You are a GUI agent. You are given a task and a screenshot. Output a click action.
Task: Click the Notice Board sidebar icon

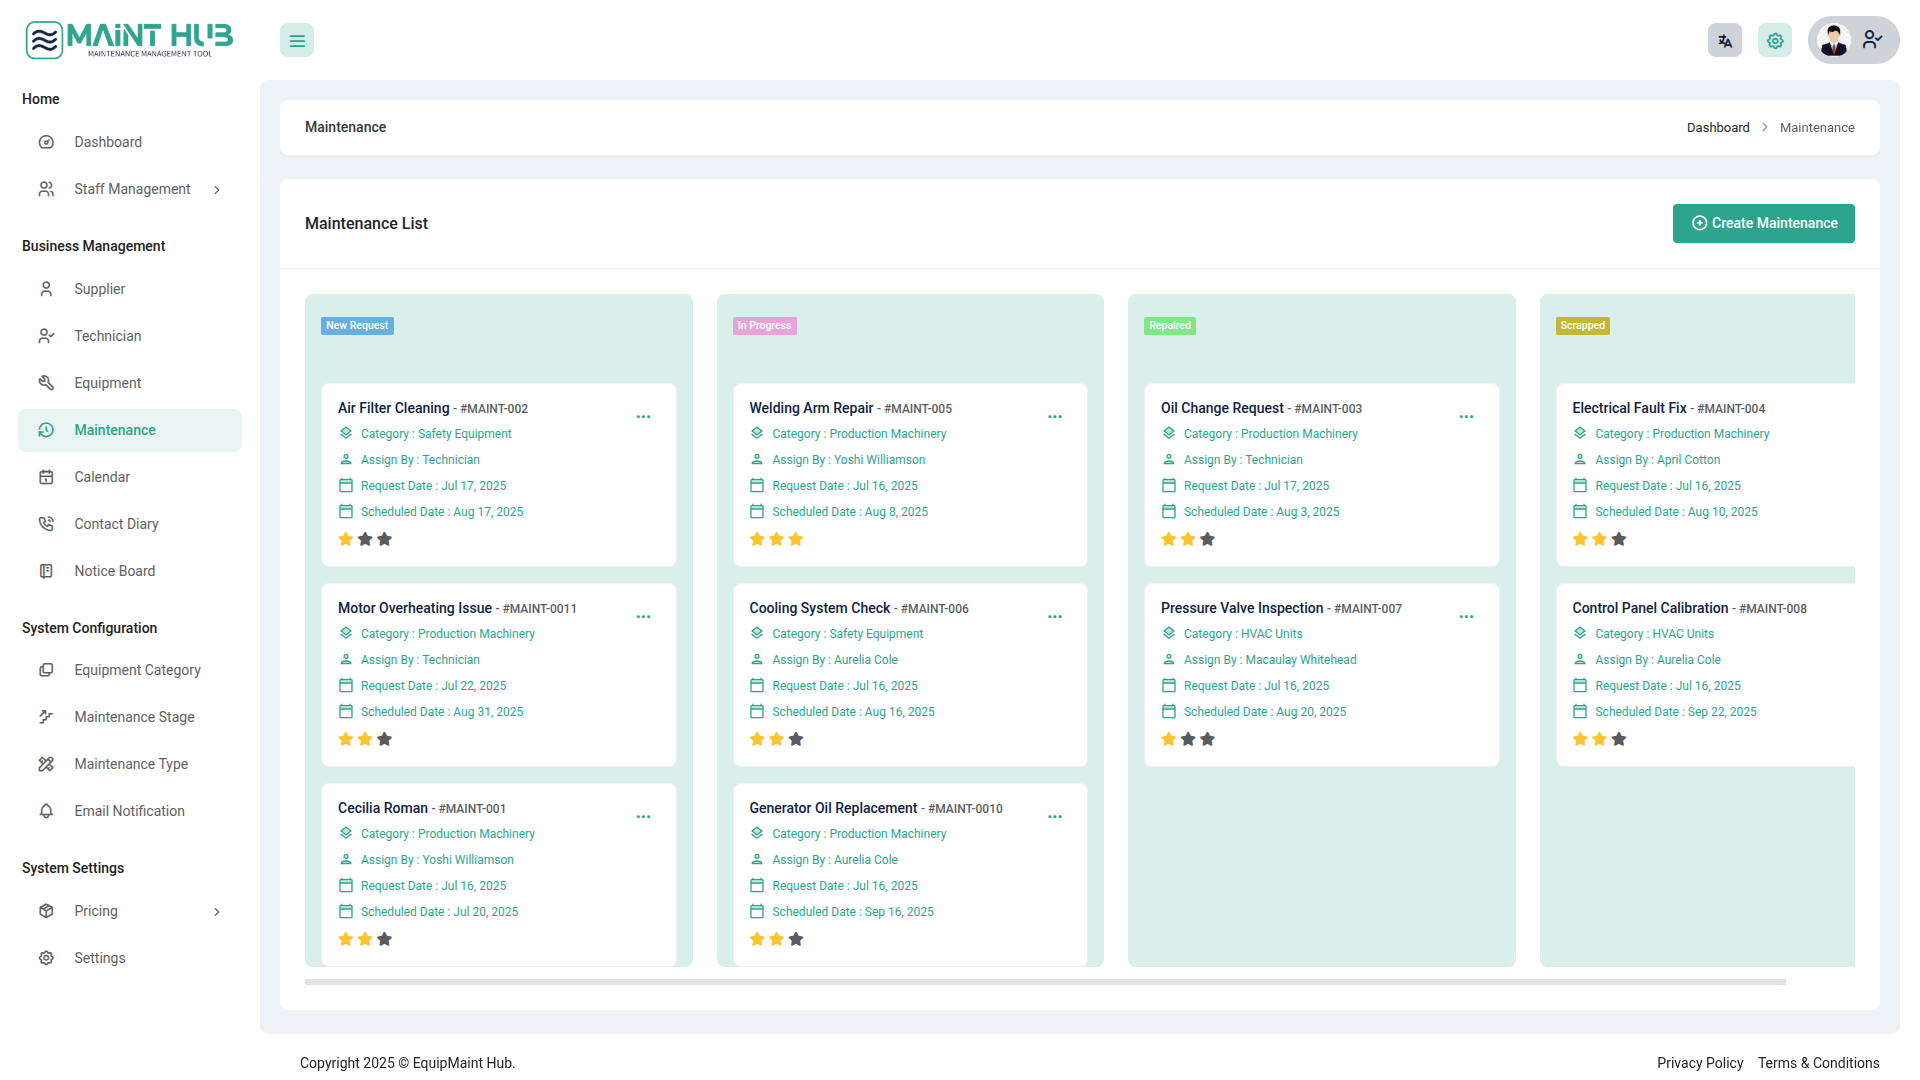(x=46, y=572)
